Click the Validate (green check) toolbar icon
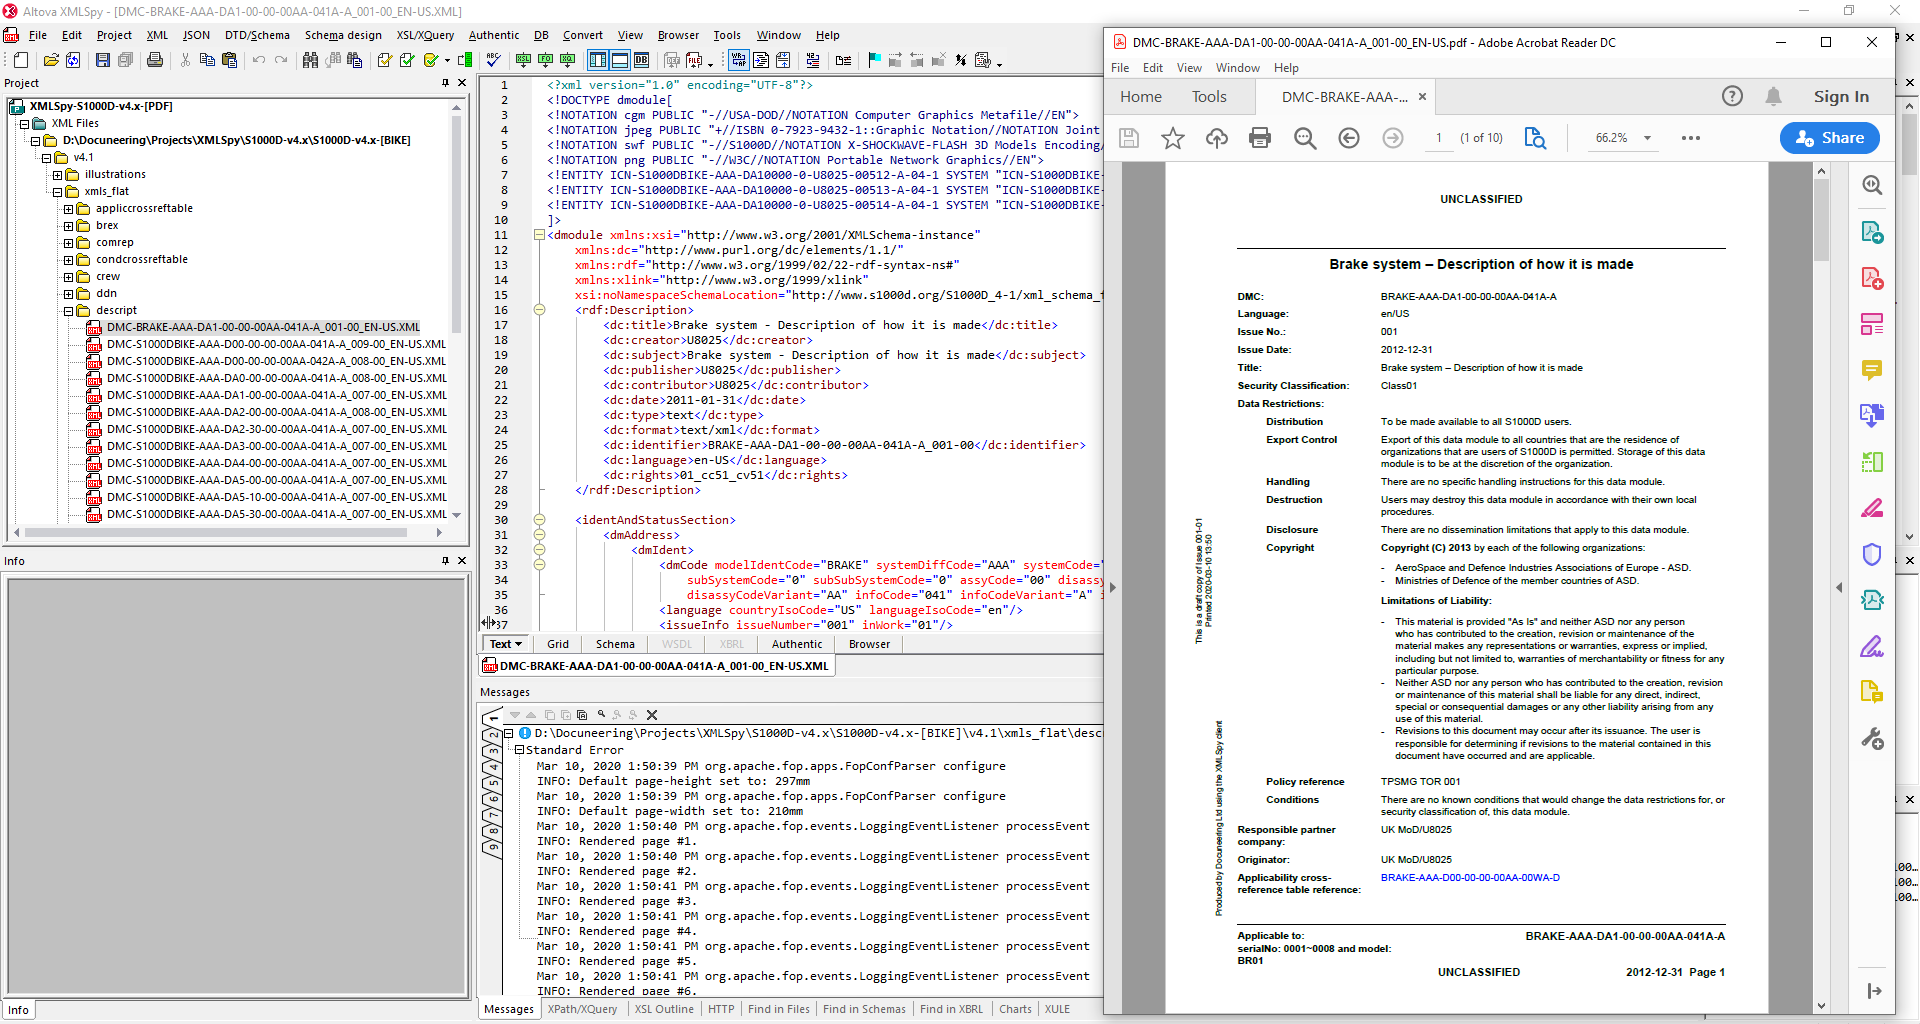Image resolution: width=1920 pixels, height=1024 pixels. click(x=407, y=60)
